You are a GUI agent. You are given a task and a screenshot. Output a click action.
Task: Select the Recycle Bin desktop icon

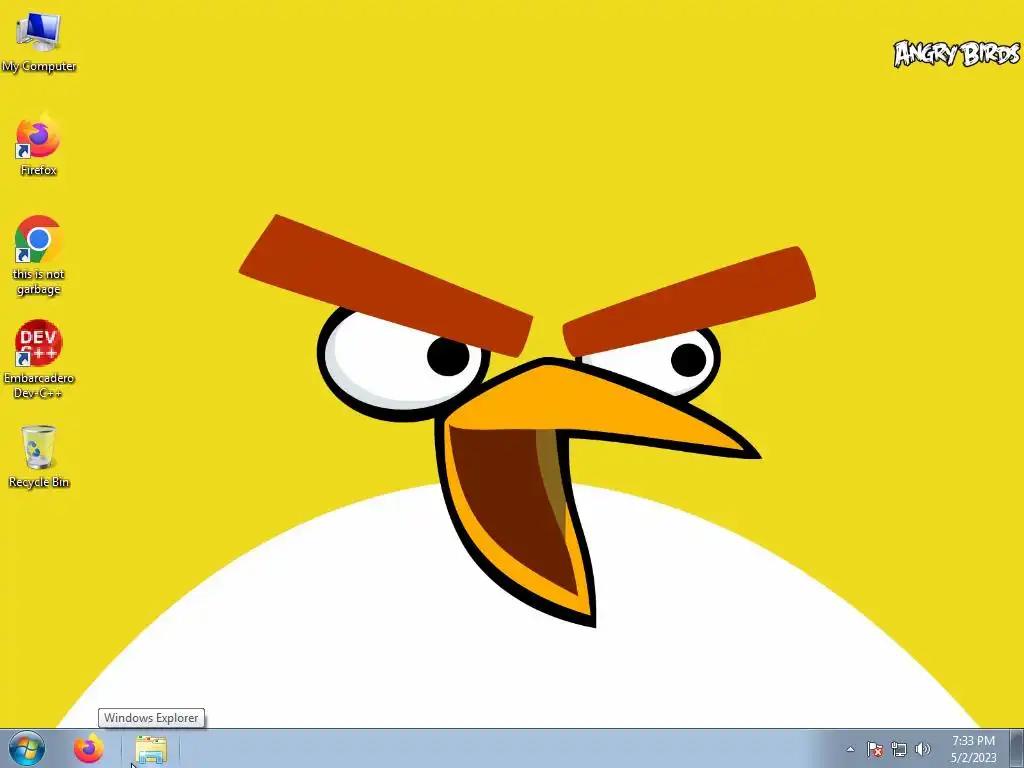pyautogui.click(x=39, y=456)
